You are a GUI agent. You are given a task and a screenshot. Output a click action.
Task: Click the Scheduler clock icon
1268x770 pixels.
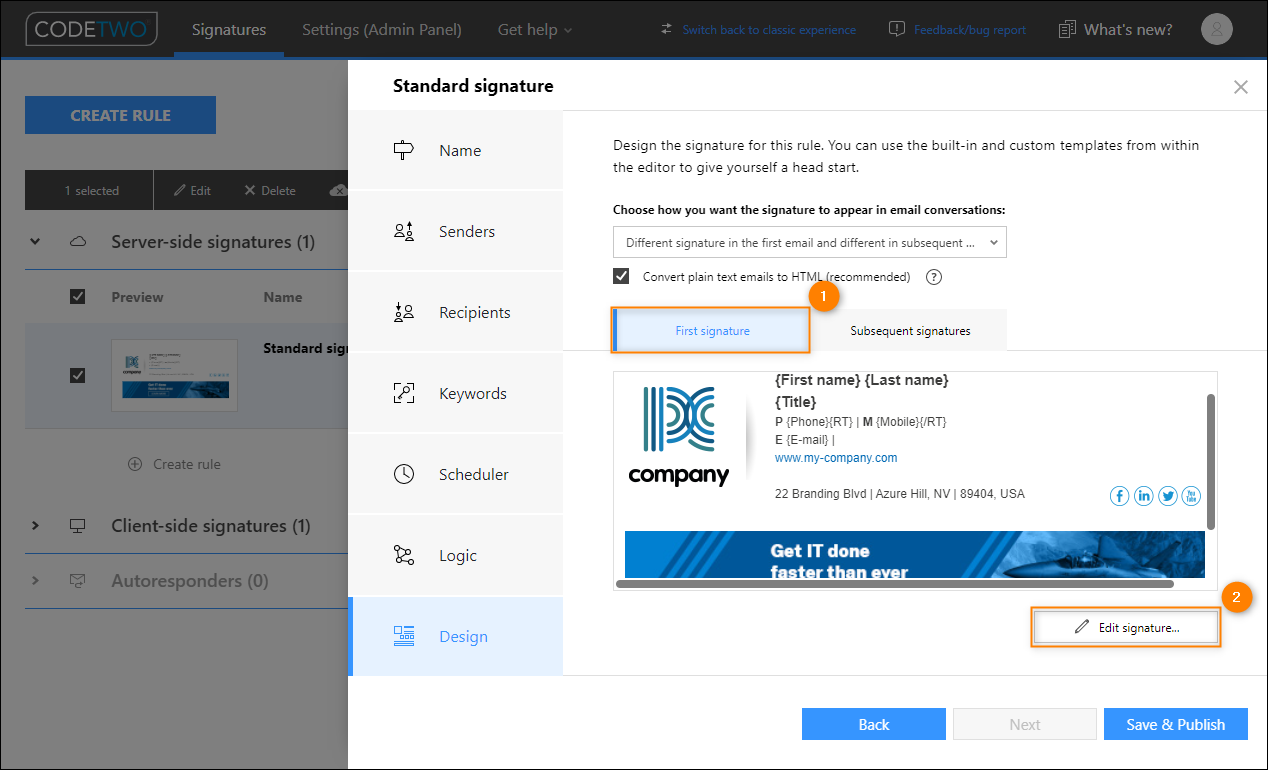[404, 475]
